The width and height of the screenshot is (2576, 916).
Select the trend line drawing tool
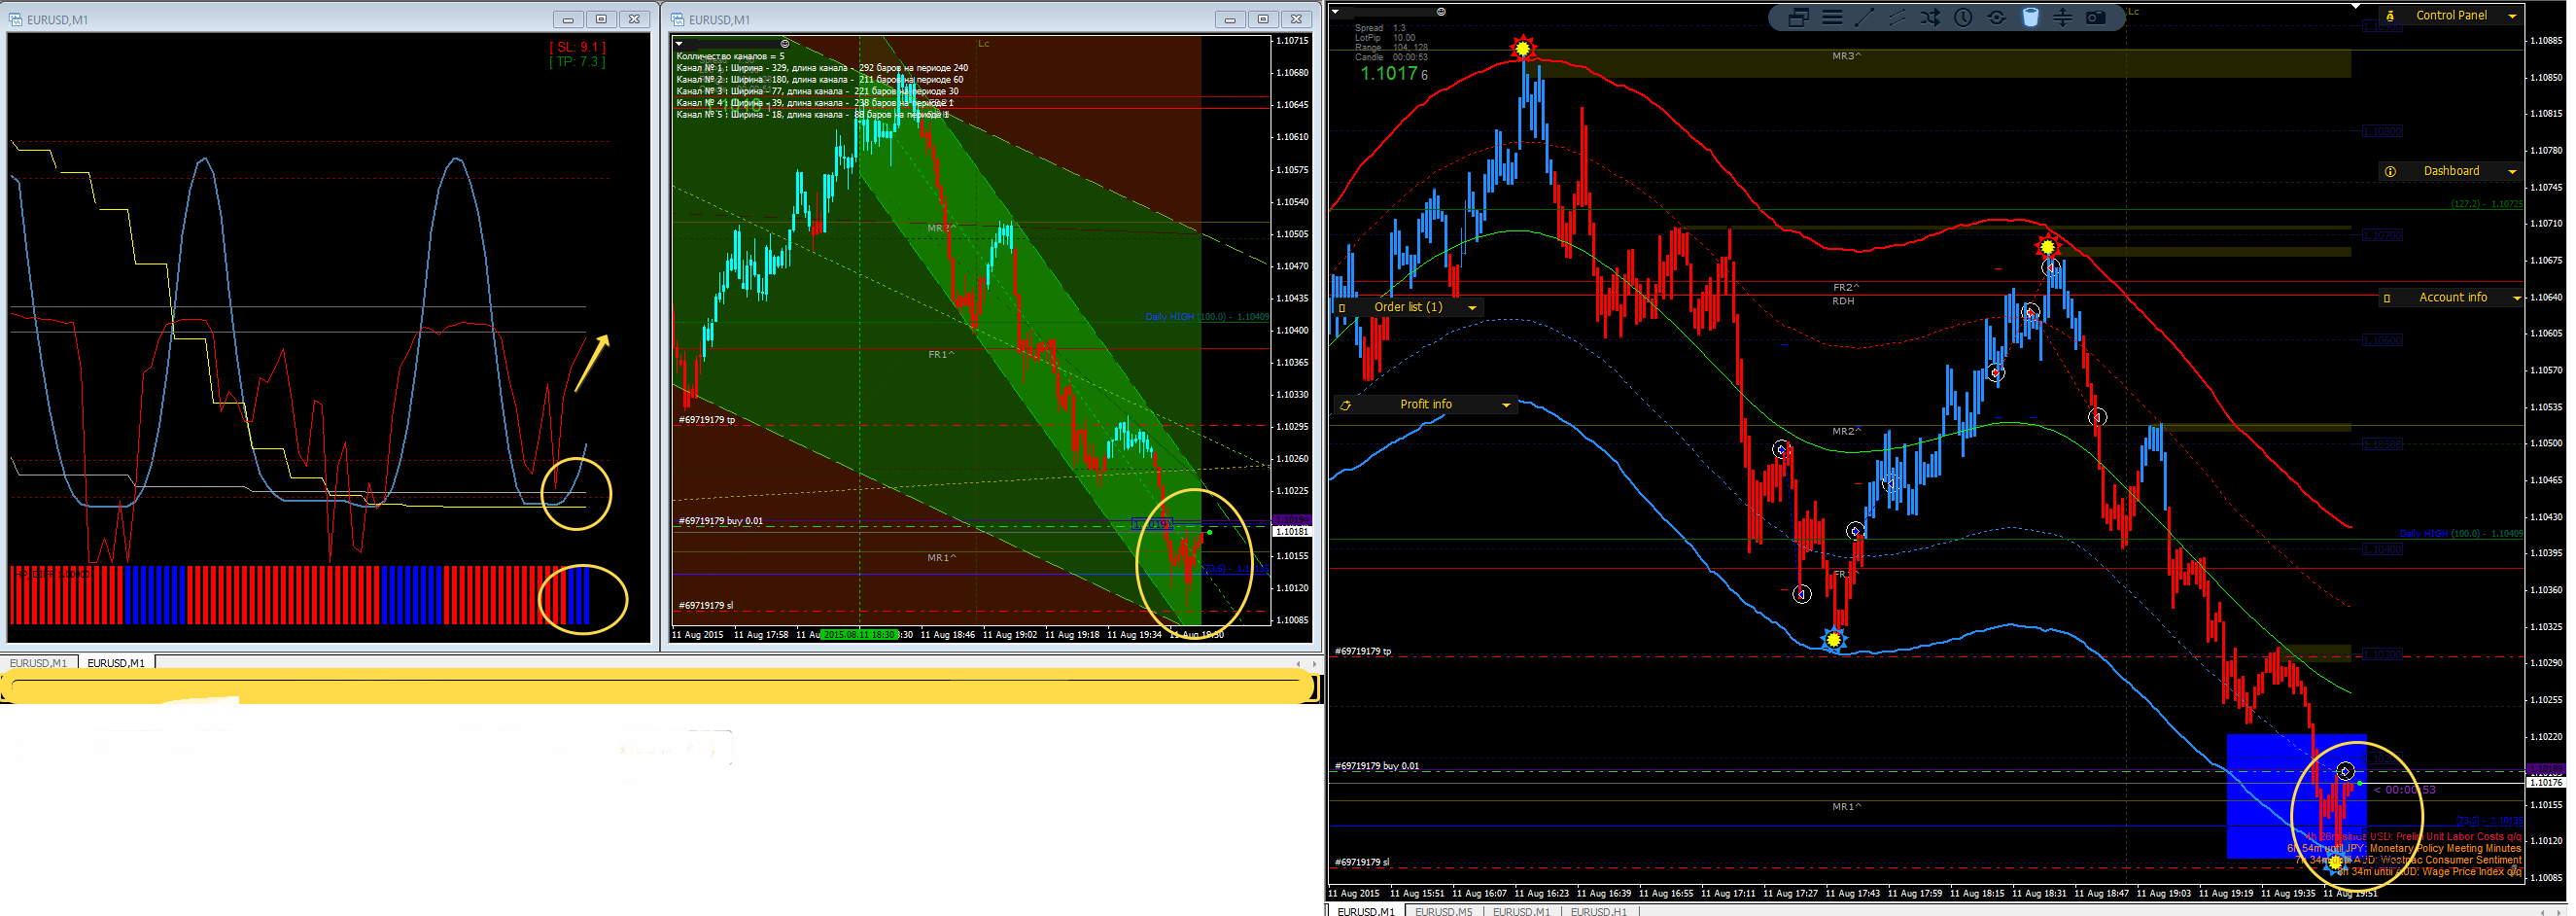click(x=1865, y=17)
